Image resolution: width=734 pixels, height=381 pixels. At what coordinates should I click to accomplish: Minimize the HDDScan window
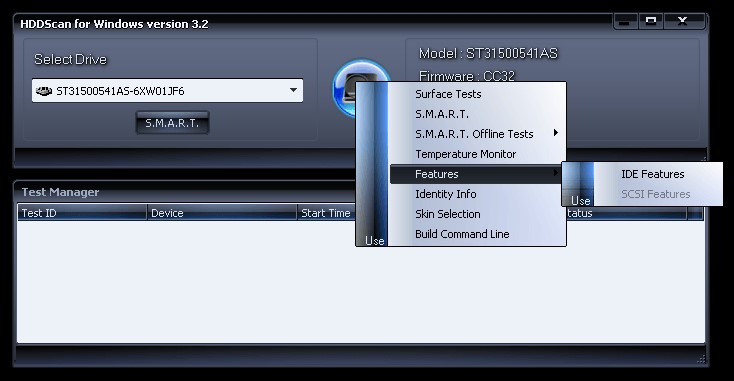[625, 22]
